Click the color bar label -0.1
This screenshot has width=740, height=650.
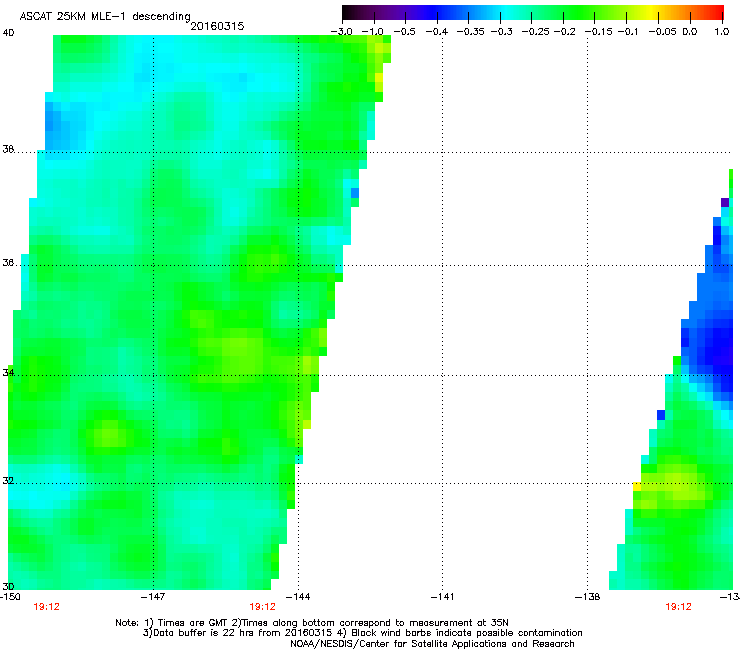point(628,32)
